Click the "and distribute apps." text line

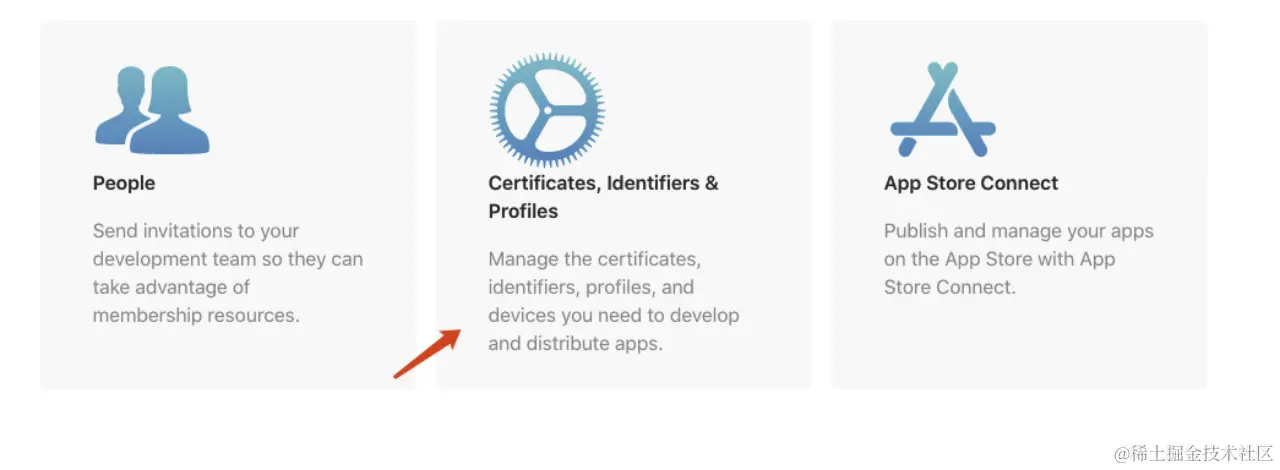(575, 343)
